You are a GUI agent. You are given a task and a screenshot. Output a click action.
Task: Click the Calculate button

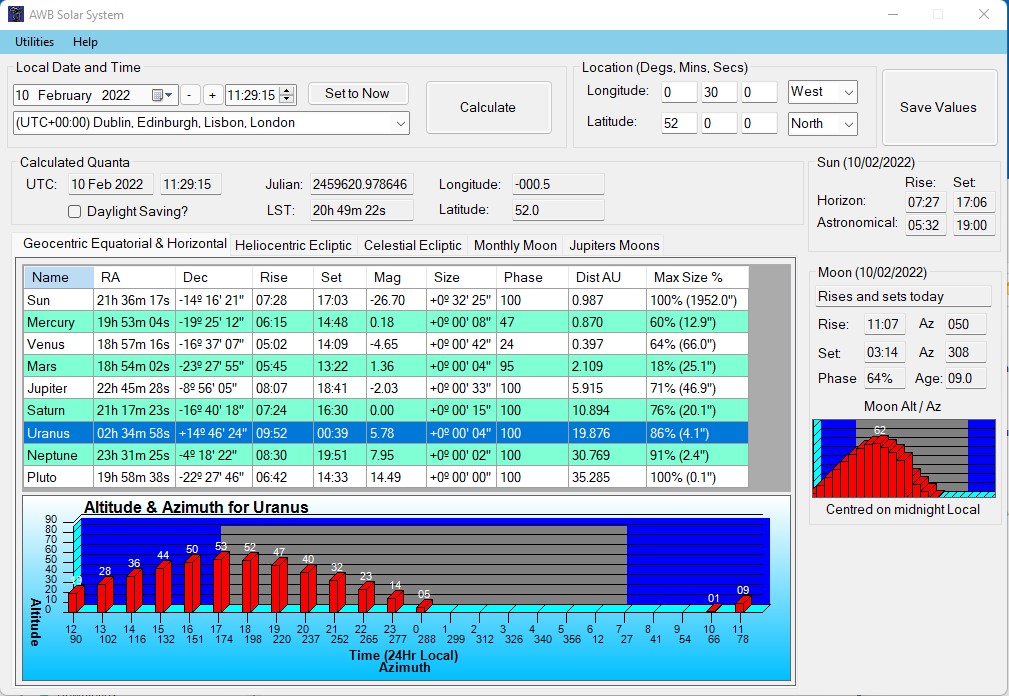(x=488, y=107)
